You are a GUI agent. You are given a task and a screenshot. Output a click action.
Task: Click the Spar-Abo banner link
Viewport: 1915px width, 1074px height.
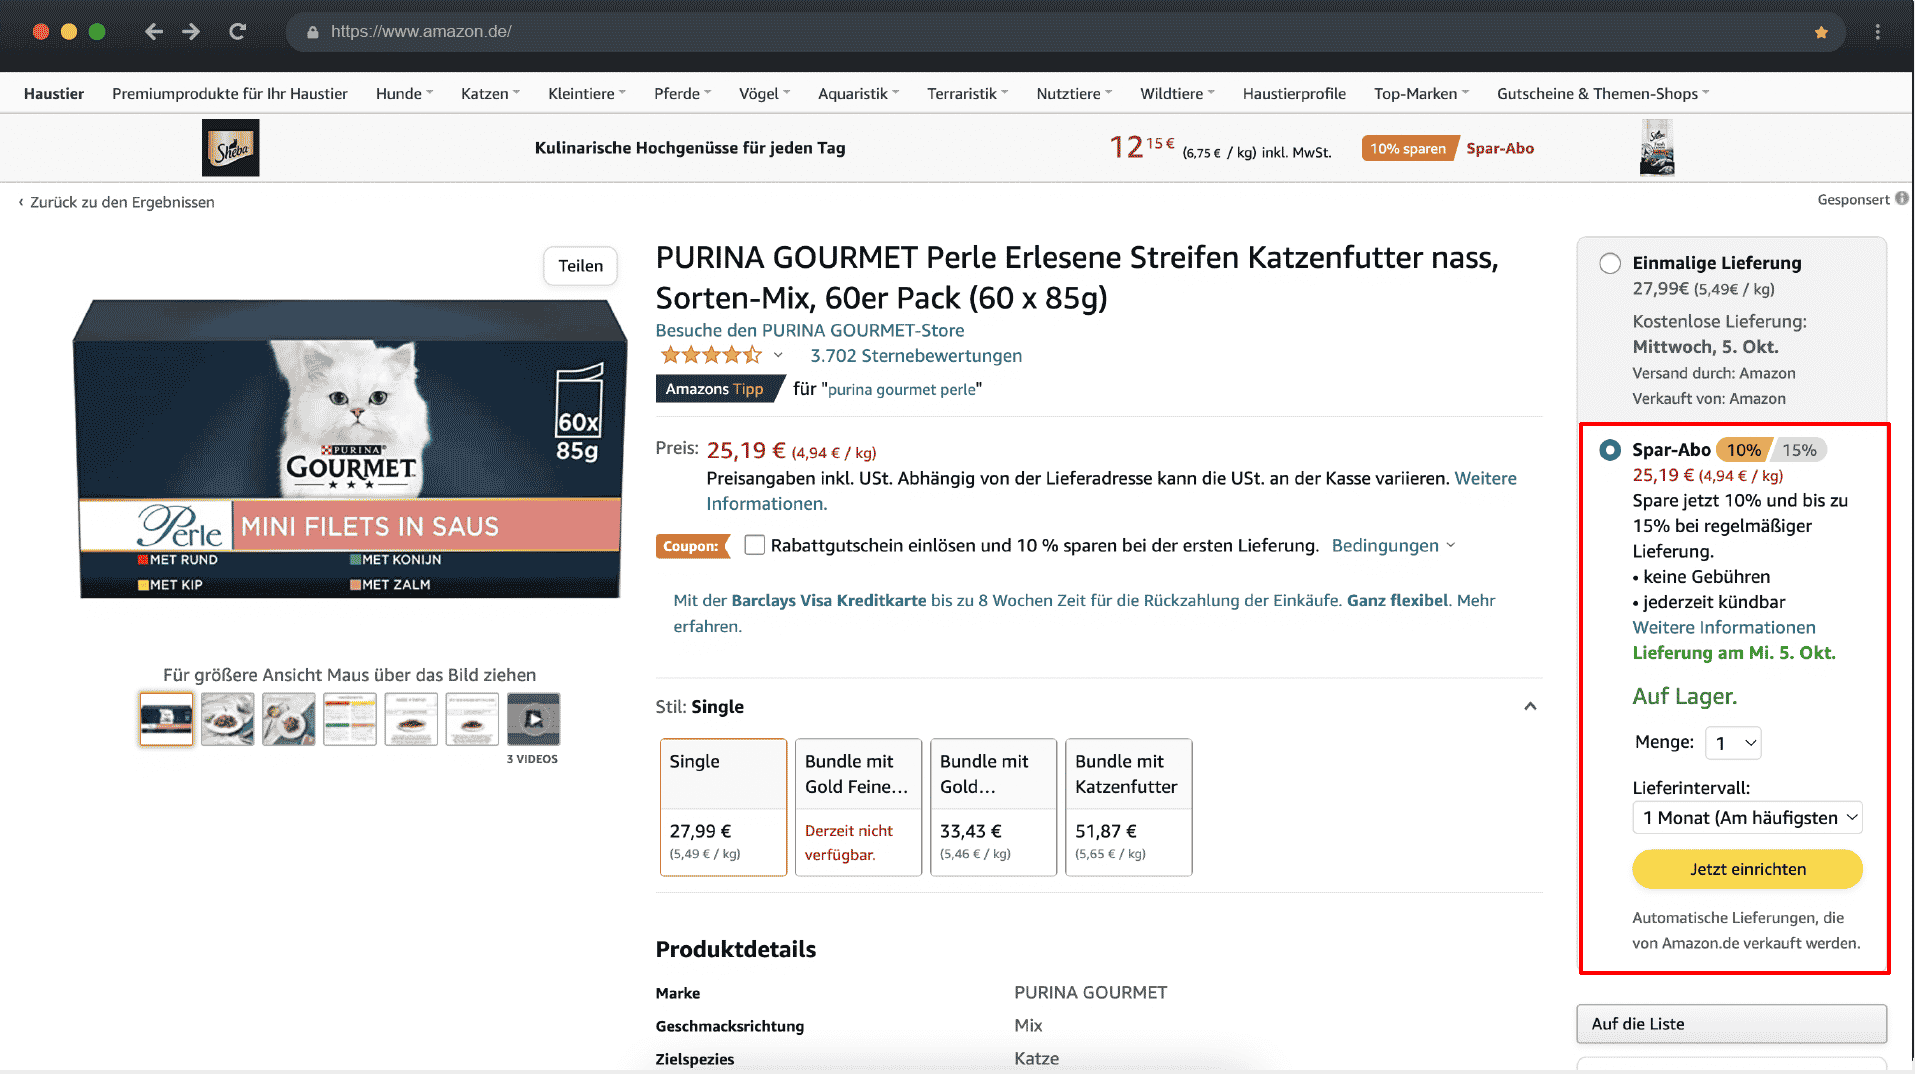(x=1499, y=148)
